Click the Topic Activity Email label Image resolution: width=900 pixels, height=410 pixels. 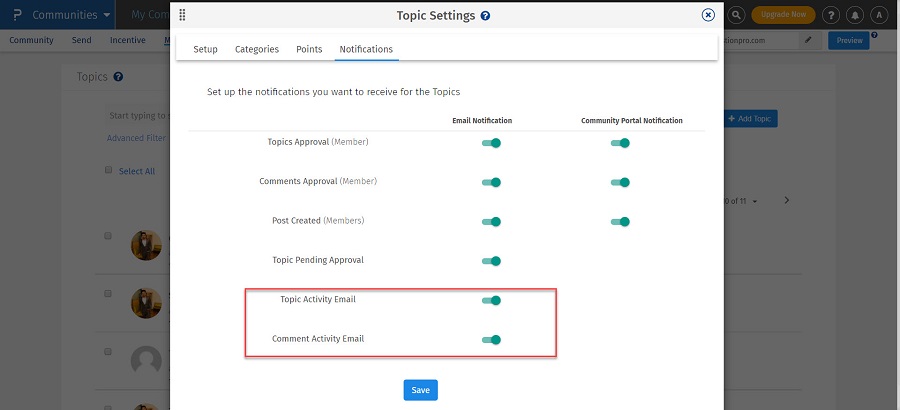pos(318,299)
